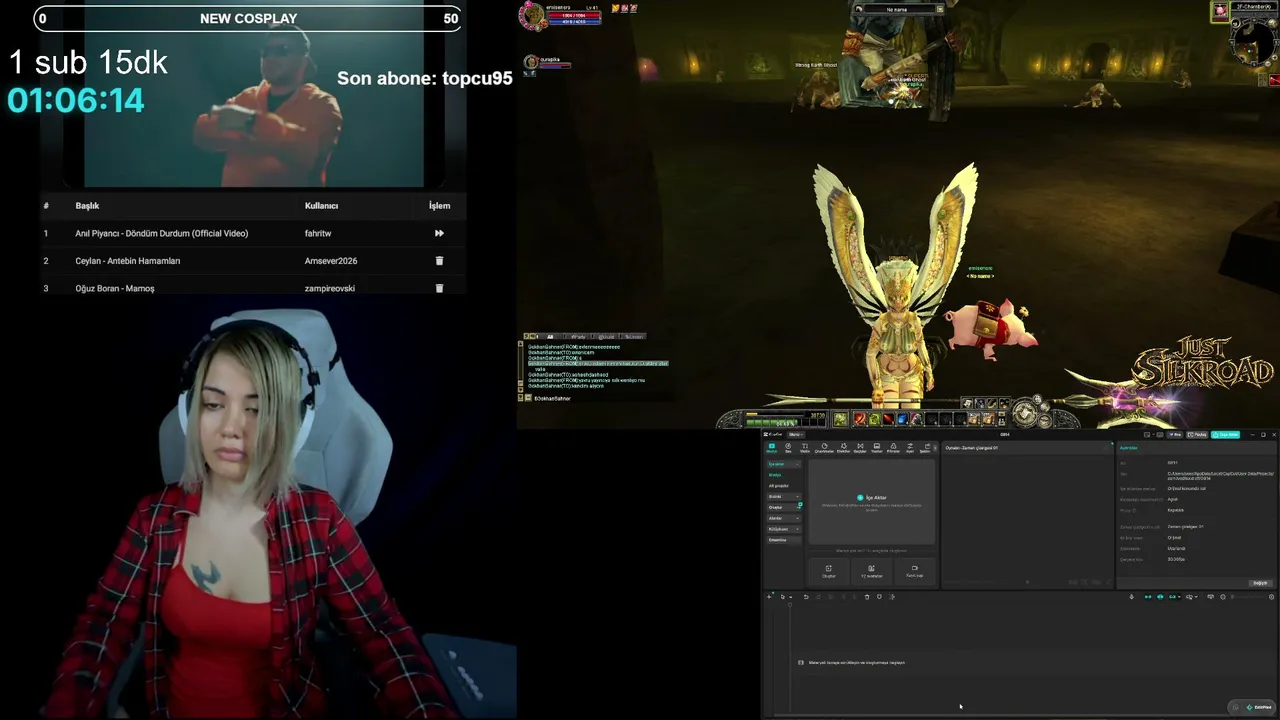Open the CapCut Menü dropdown
Screen dimensions: 1280x720
tap(796, 435)
